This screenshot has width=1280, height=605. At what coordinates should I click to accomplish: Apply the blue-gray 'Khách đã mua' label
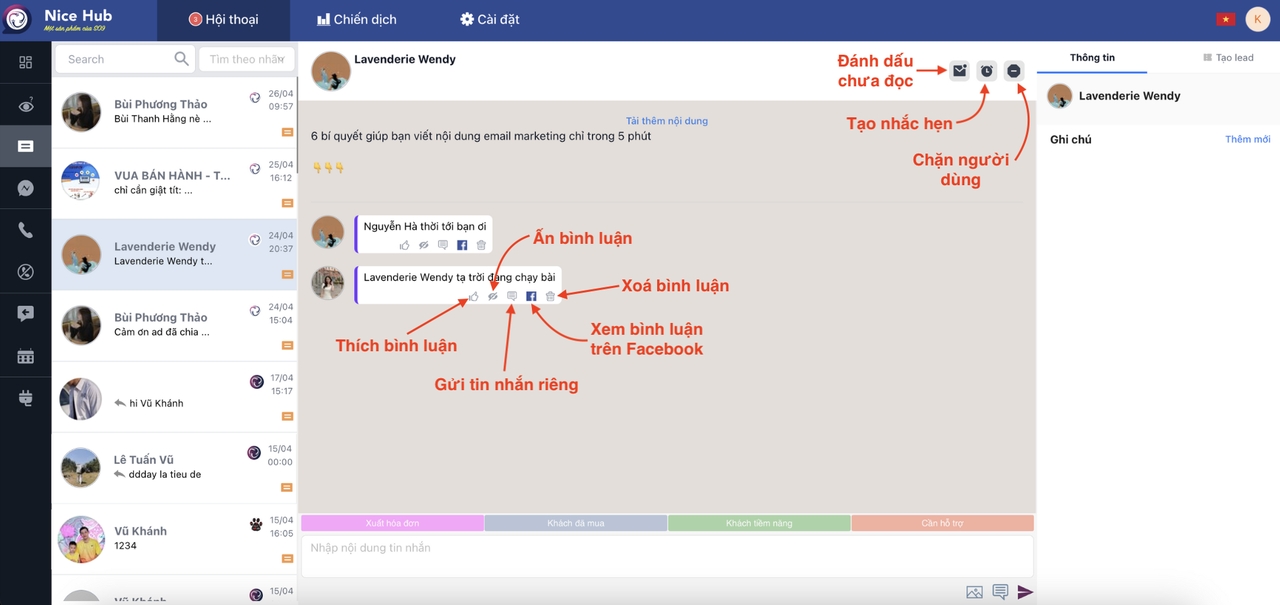576,523
